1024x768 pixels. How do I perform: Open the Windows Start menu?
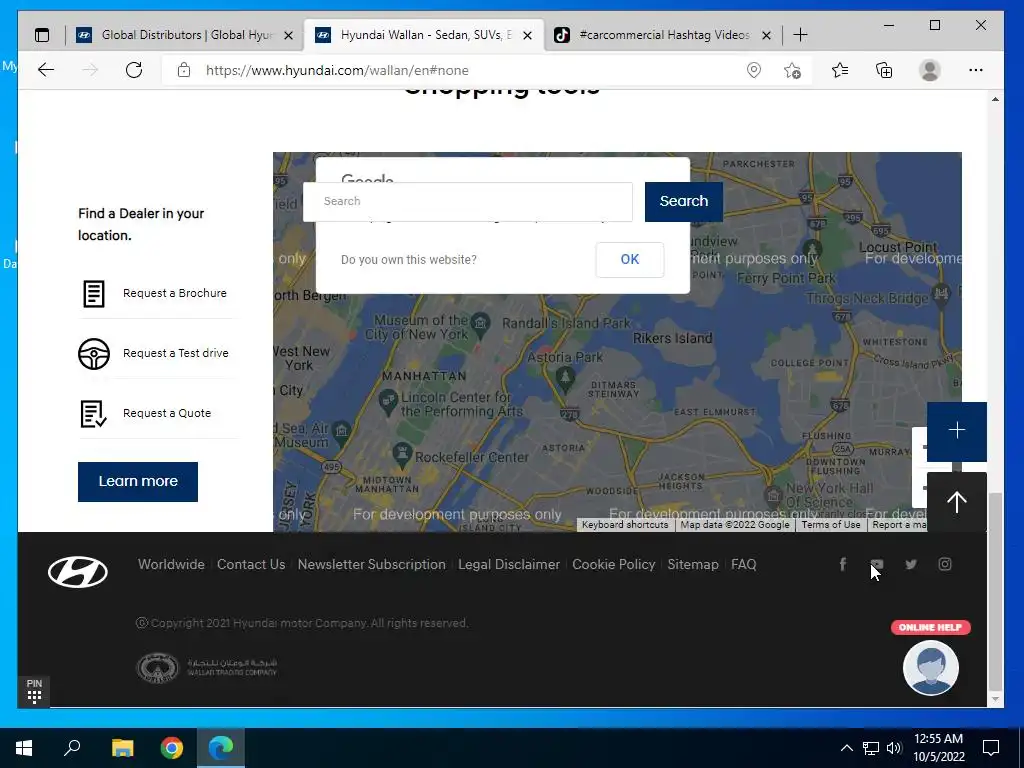coord(24,748)
